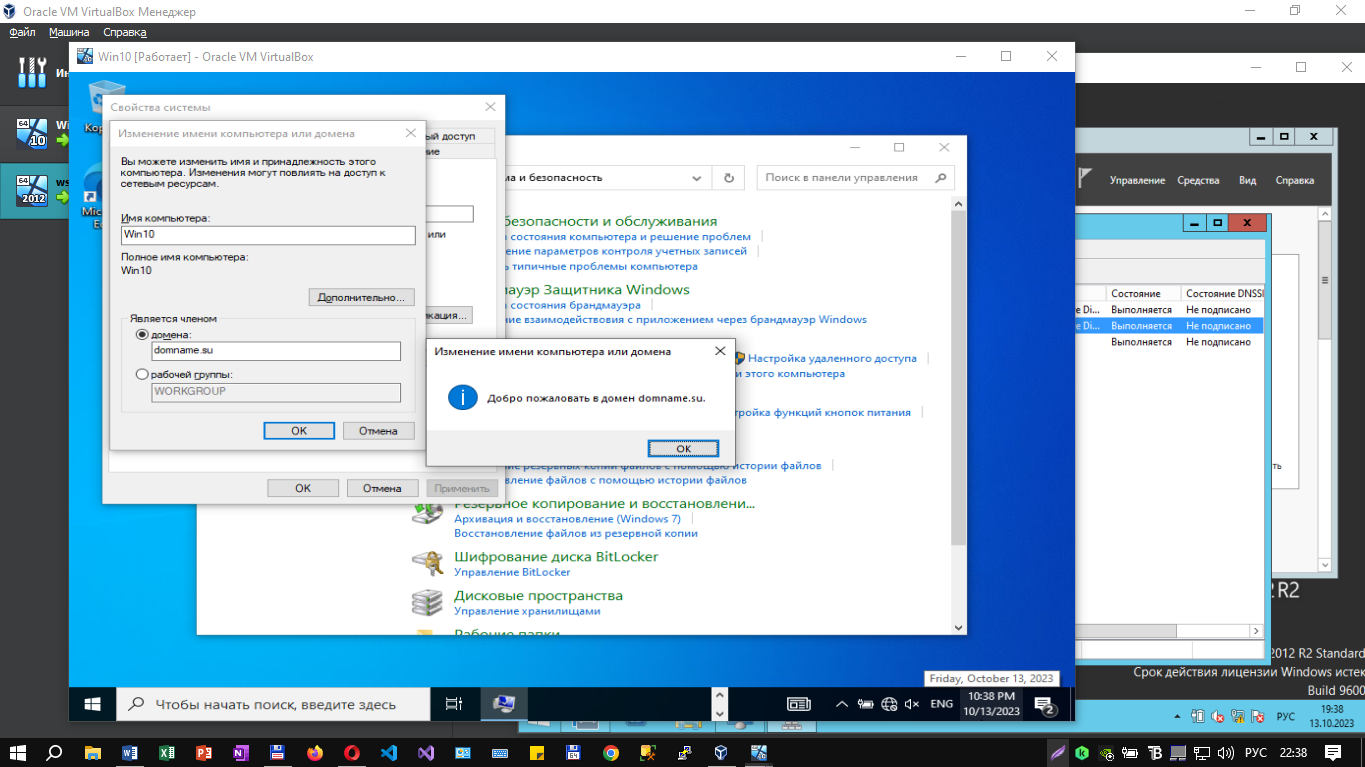Launch Opera from the host taskbar
Viewport: 1365px width, 767px height.
[352, 752]
